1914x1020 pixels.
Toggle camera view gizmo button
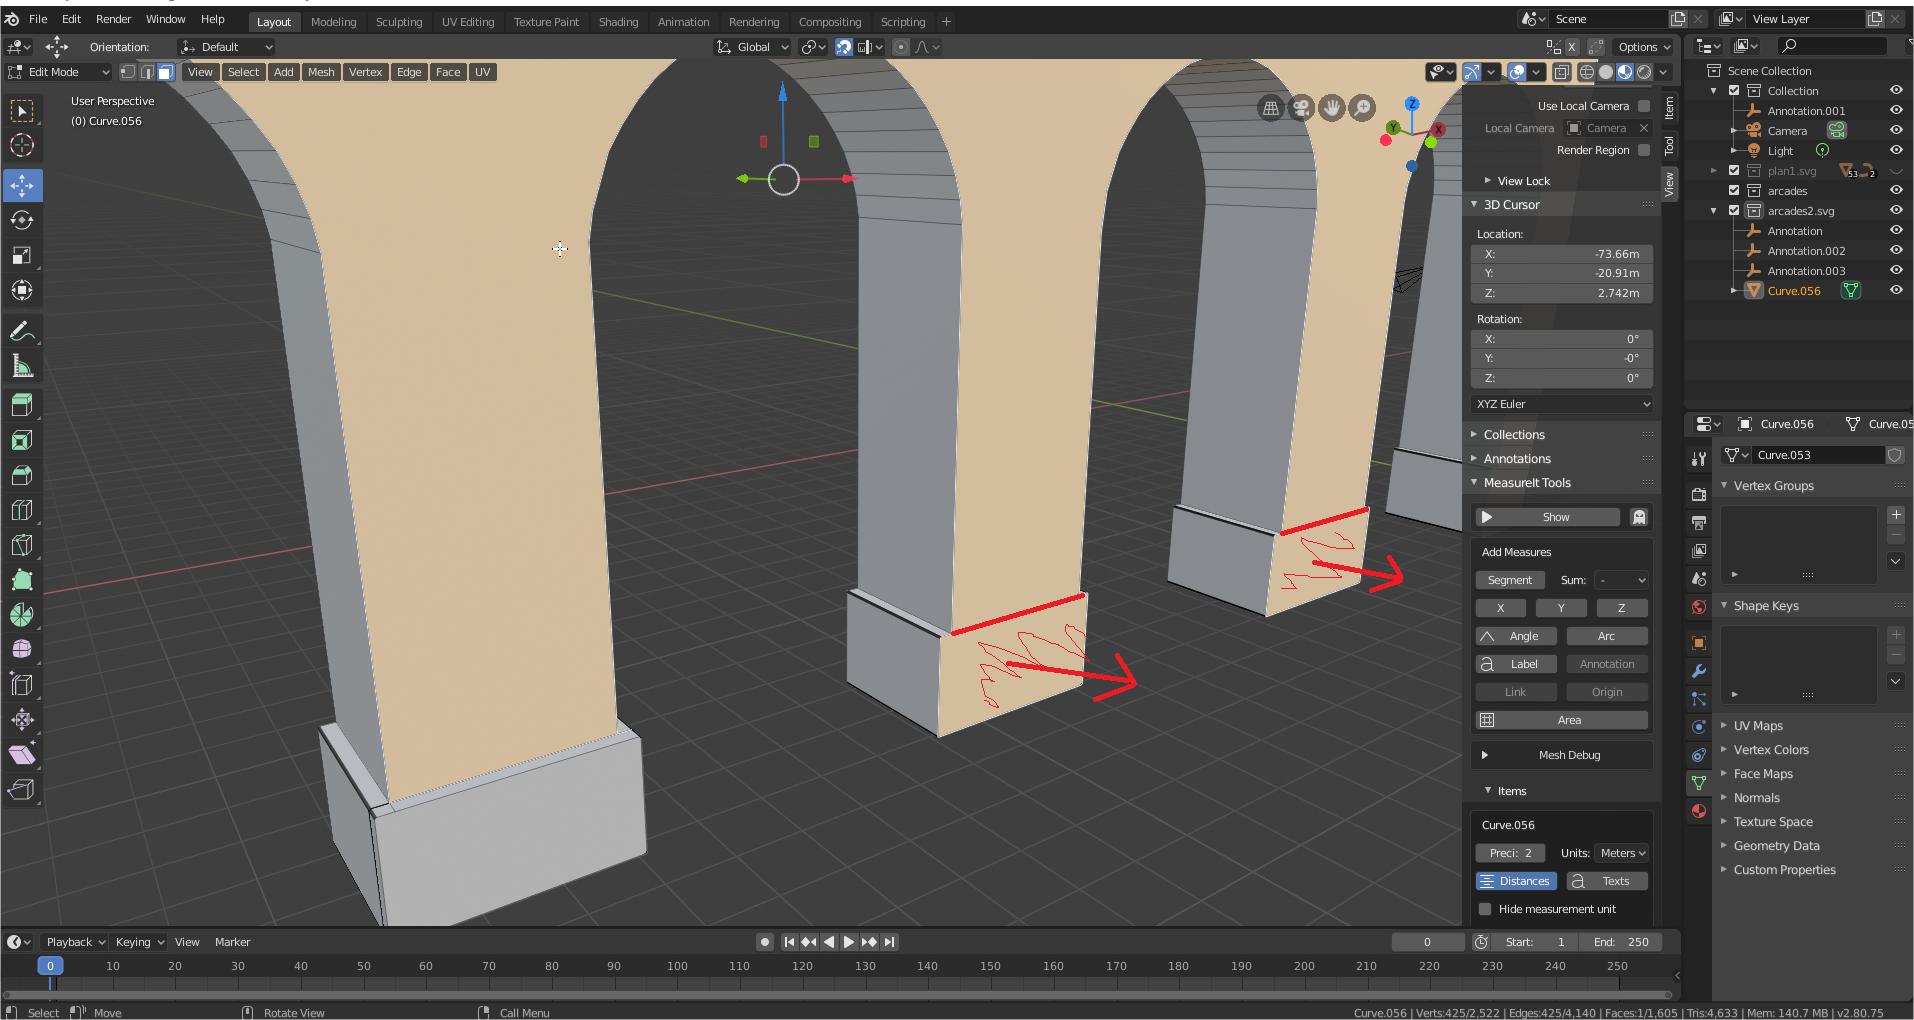1301,108
